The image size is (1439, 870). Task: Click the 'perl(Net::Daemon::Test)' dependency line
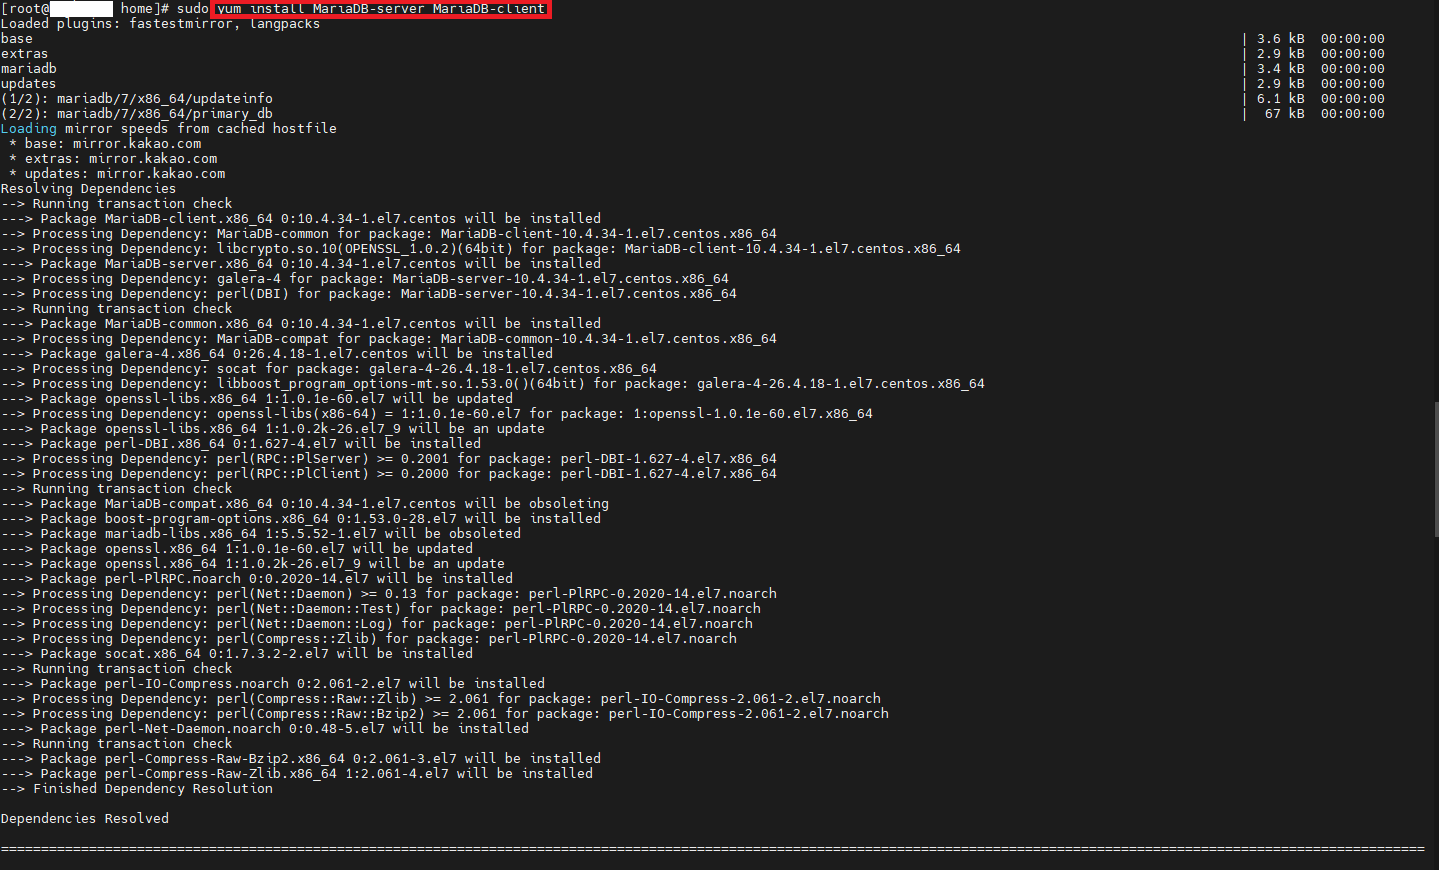381,609
